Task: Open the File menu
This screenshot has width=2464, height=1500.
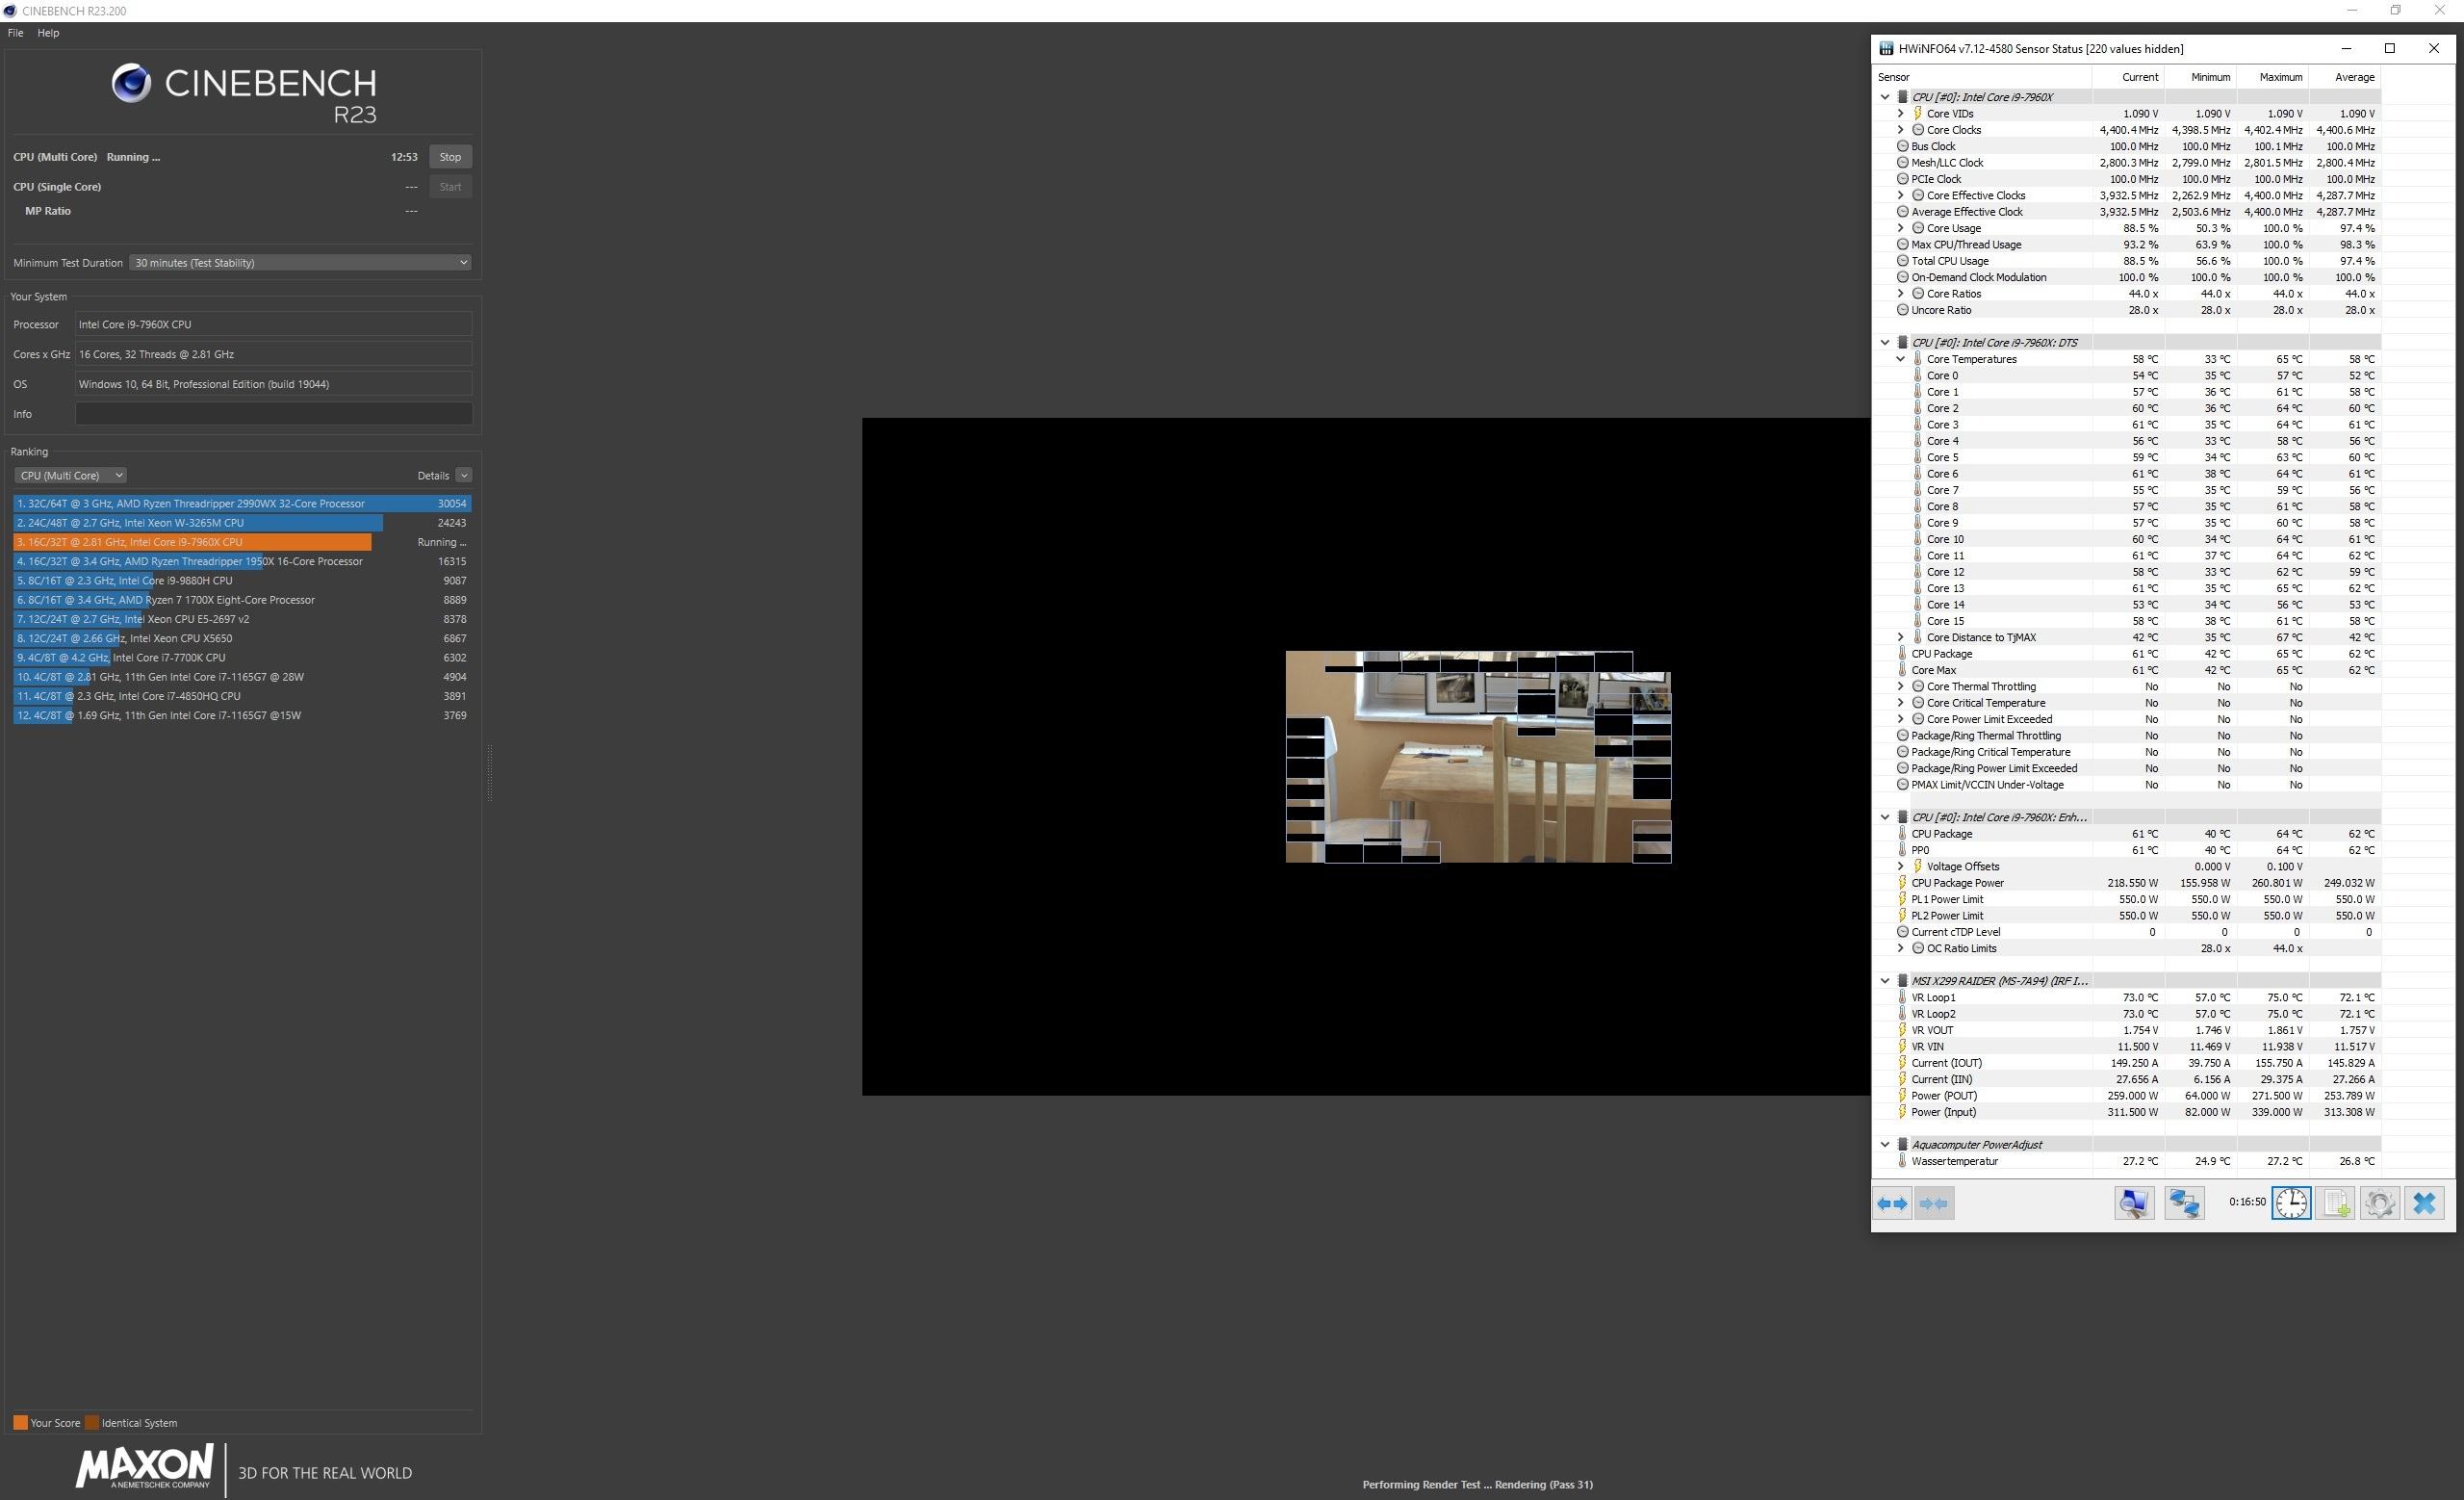Action: (15, 33)
